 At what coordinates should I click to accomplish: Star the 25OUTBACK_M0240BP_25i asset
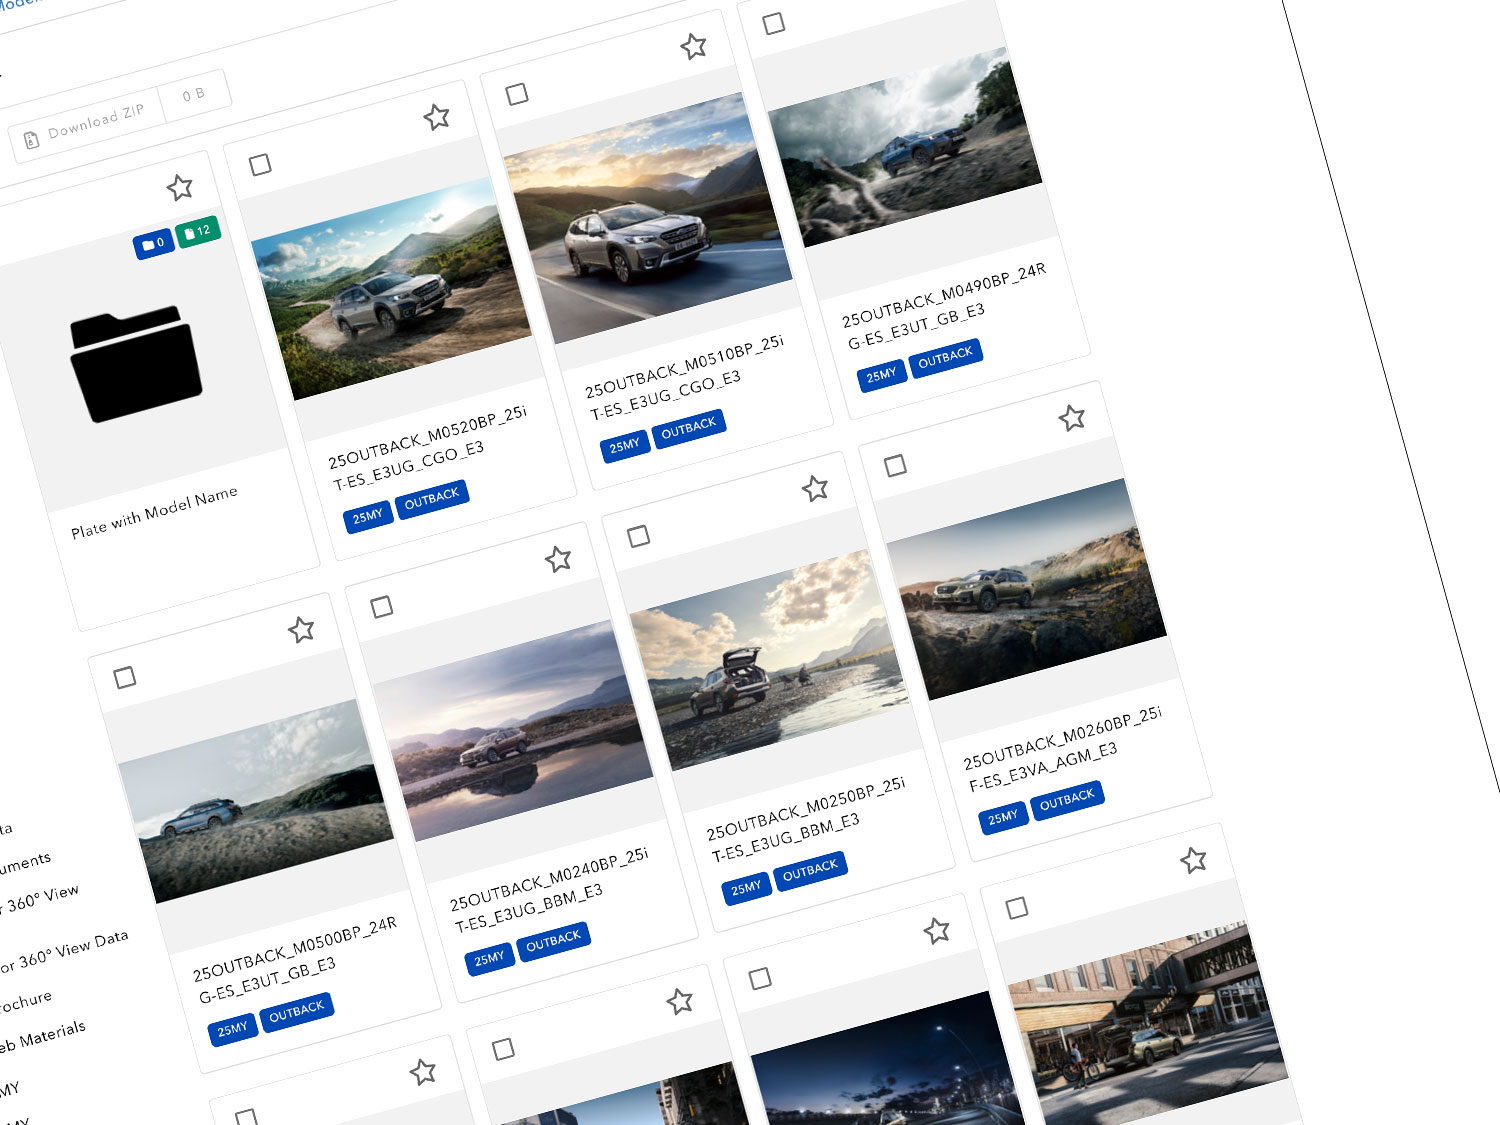point(558,559)
